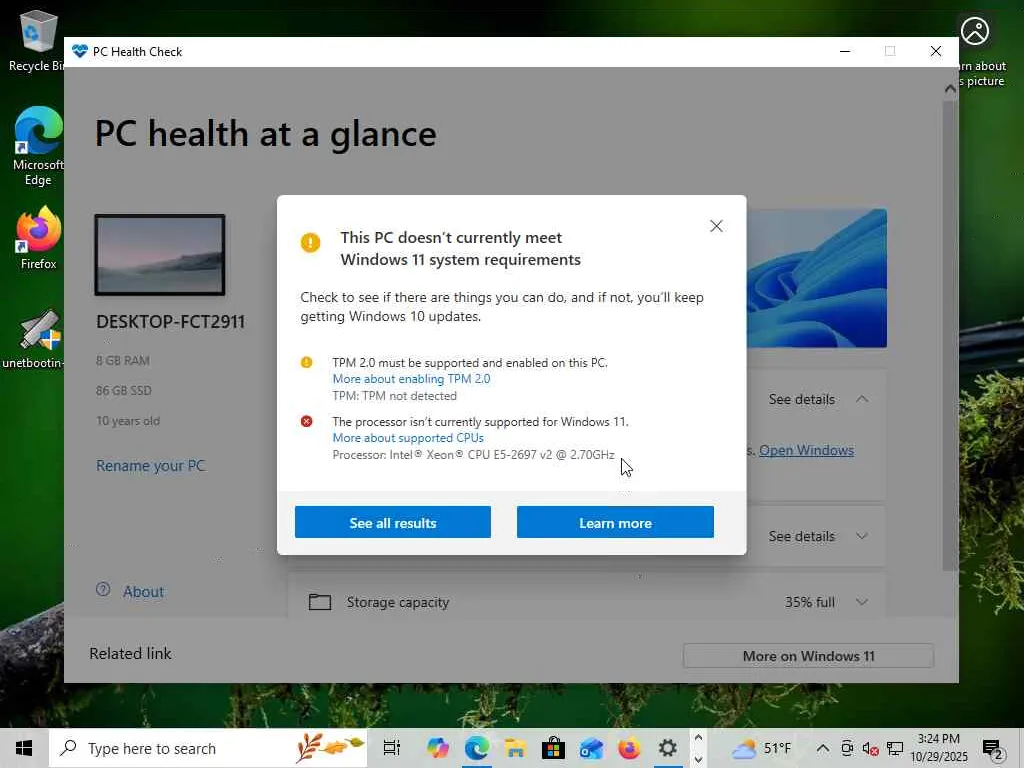The width and height of the screenshot is (1024, 768).
Task: Click the DESKTOP-FCT2911 computer name
Action: click(170, 322)
